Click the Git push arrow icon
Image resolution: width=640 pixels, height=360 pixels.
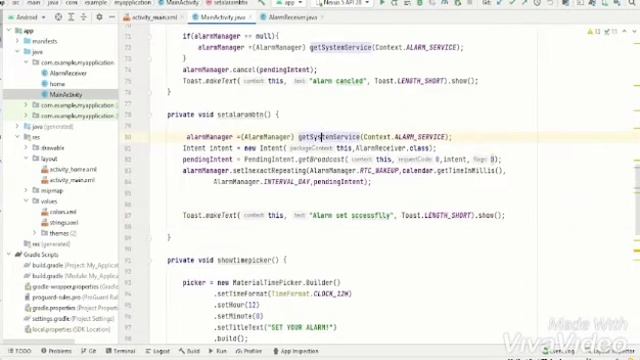524,2
